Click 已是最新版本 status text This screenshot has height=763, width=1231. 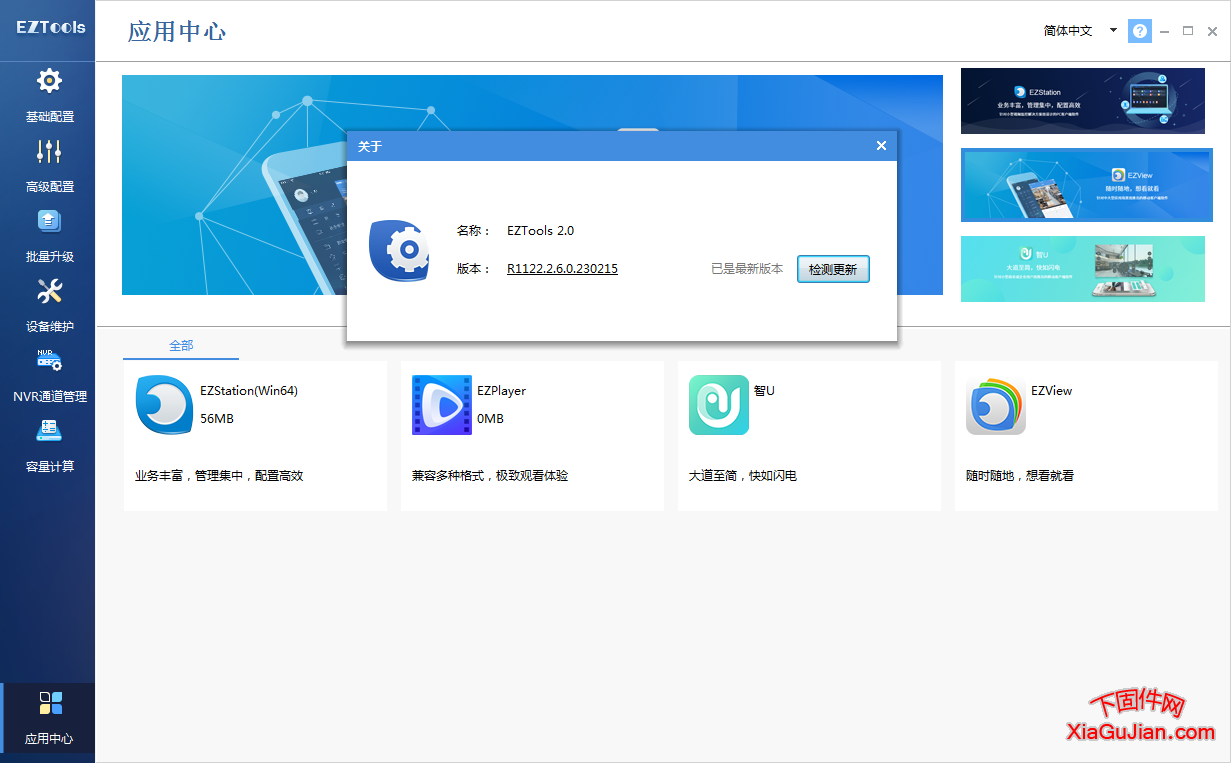pos(747,269)
